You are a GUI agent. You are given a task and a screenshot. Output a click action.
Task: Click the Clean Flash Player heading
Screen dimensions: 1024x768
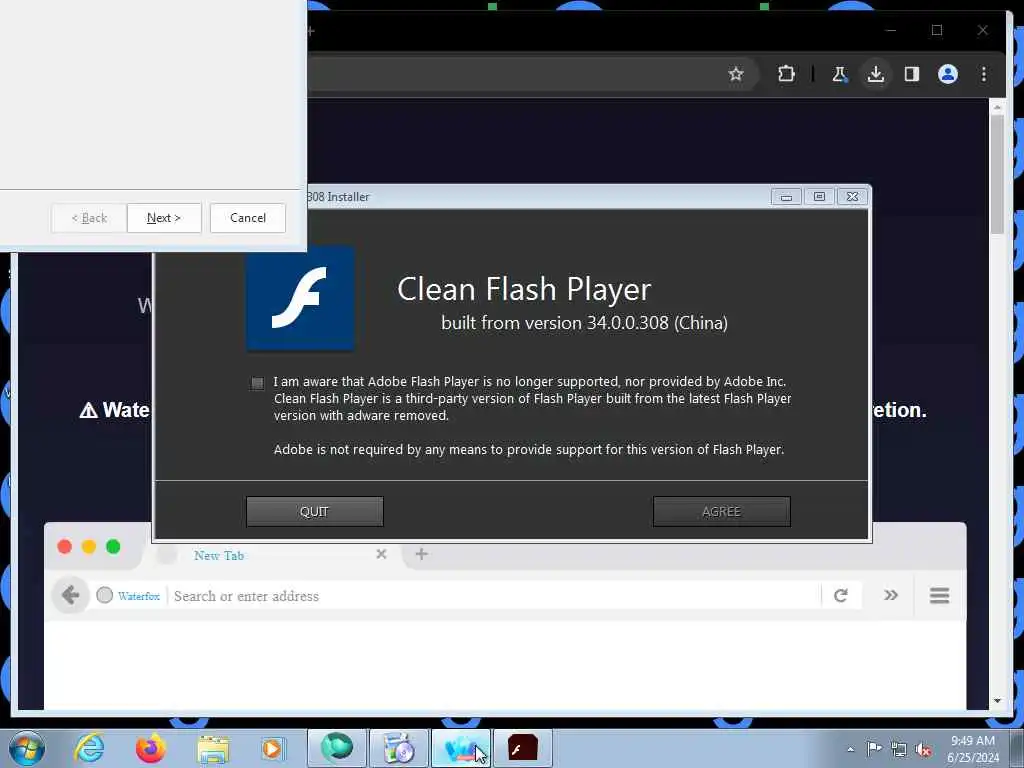click(524, 289)
